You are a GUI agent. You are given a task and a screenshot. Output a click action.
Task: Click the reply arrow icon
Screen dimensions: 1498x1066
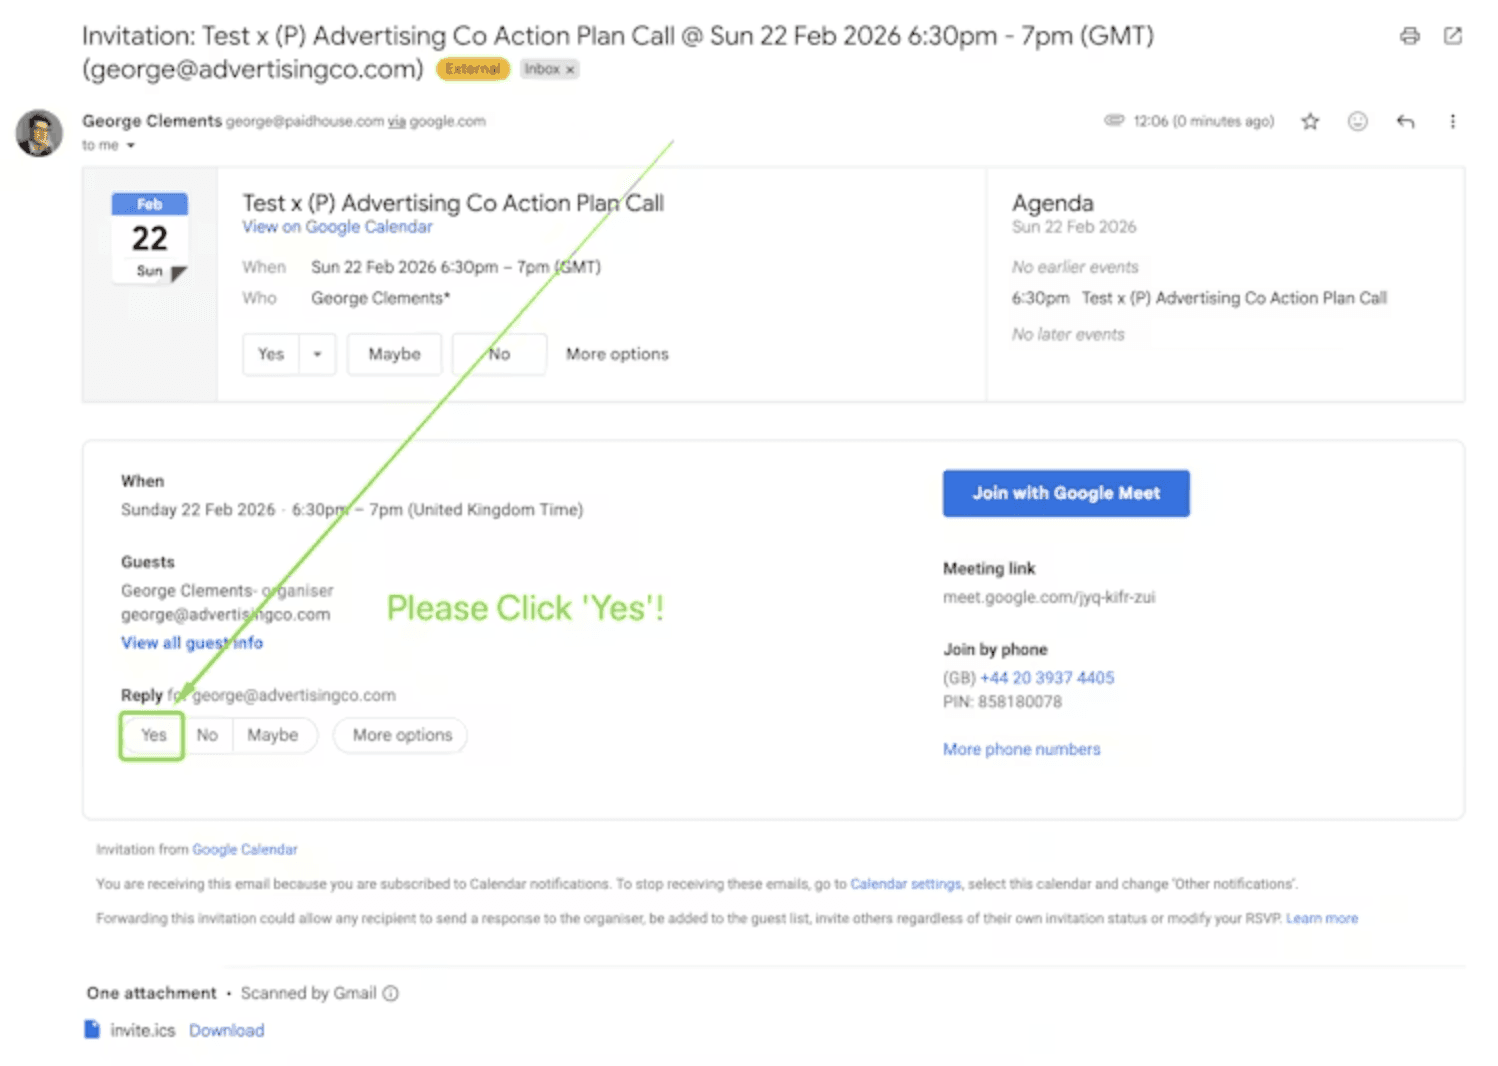1405,121
